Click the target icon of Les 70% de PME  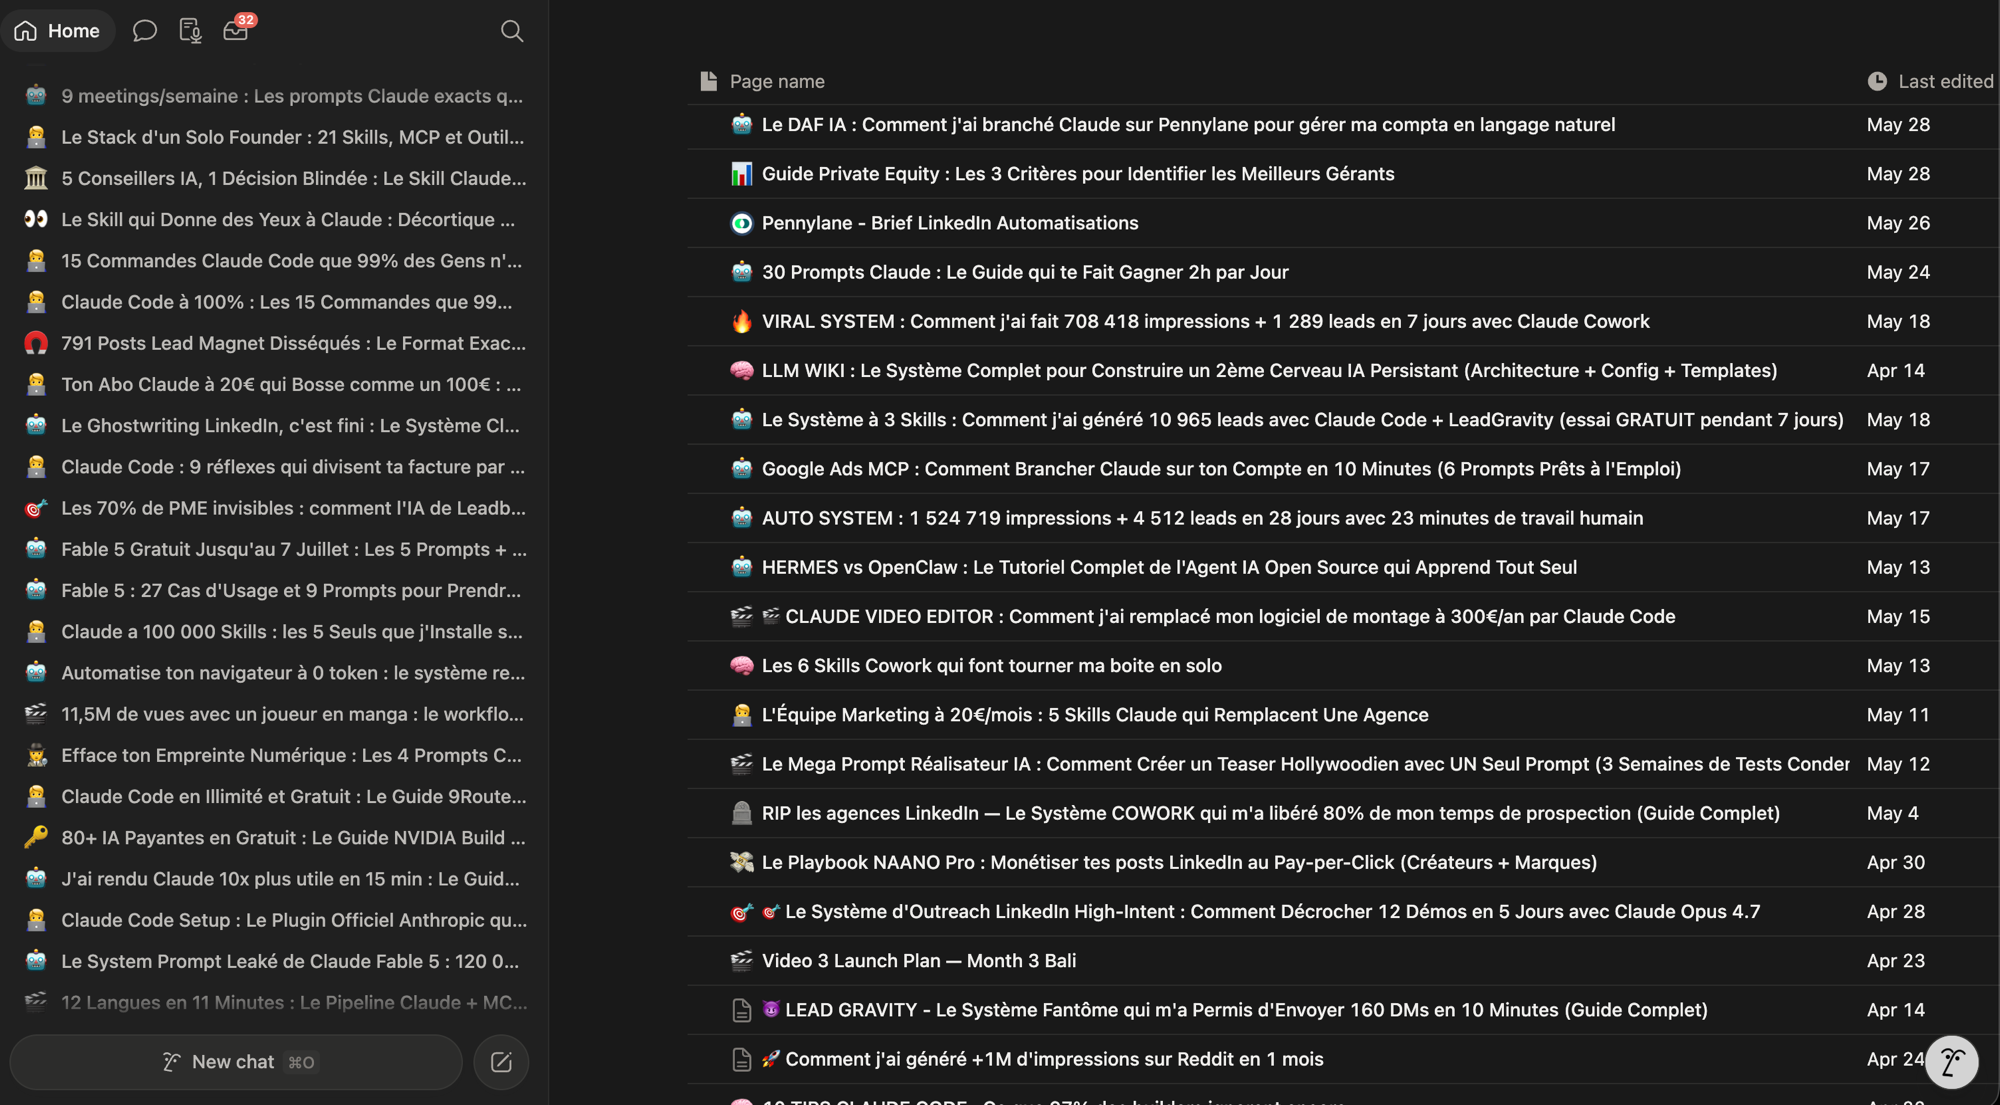[x=36, y=508]
